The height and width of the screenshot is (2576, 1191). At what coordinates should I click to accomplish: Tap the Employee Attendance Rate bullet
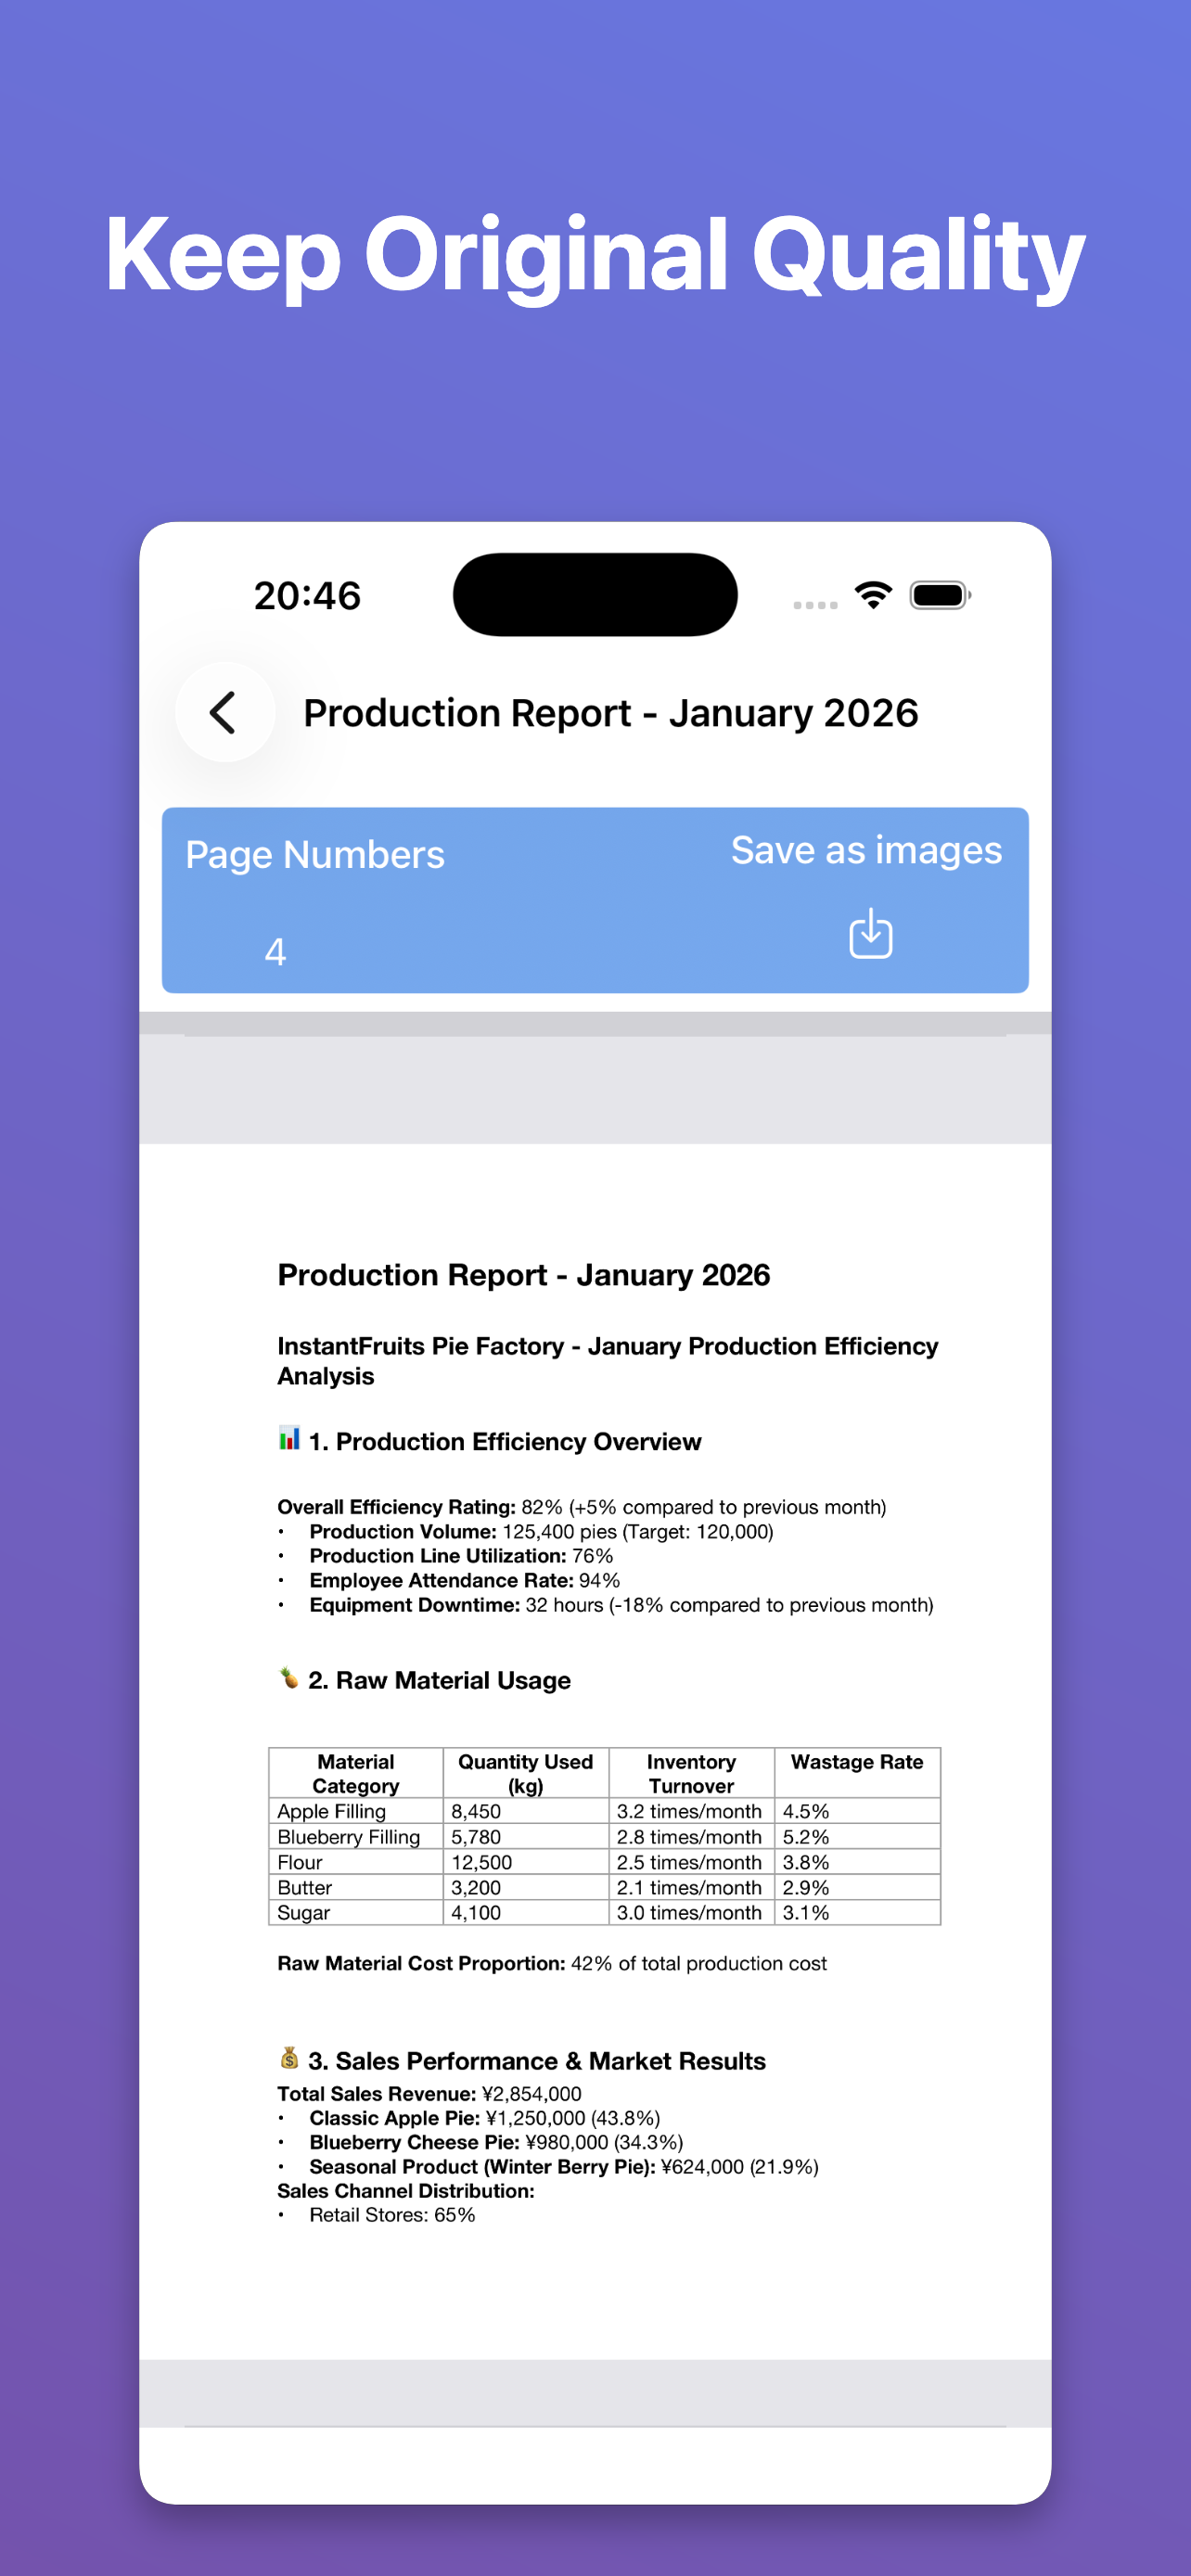[465, 1581]
